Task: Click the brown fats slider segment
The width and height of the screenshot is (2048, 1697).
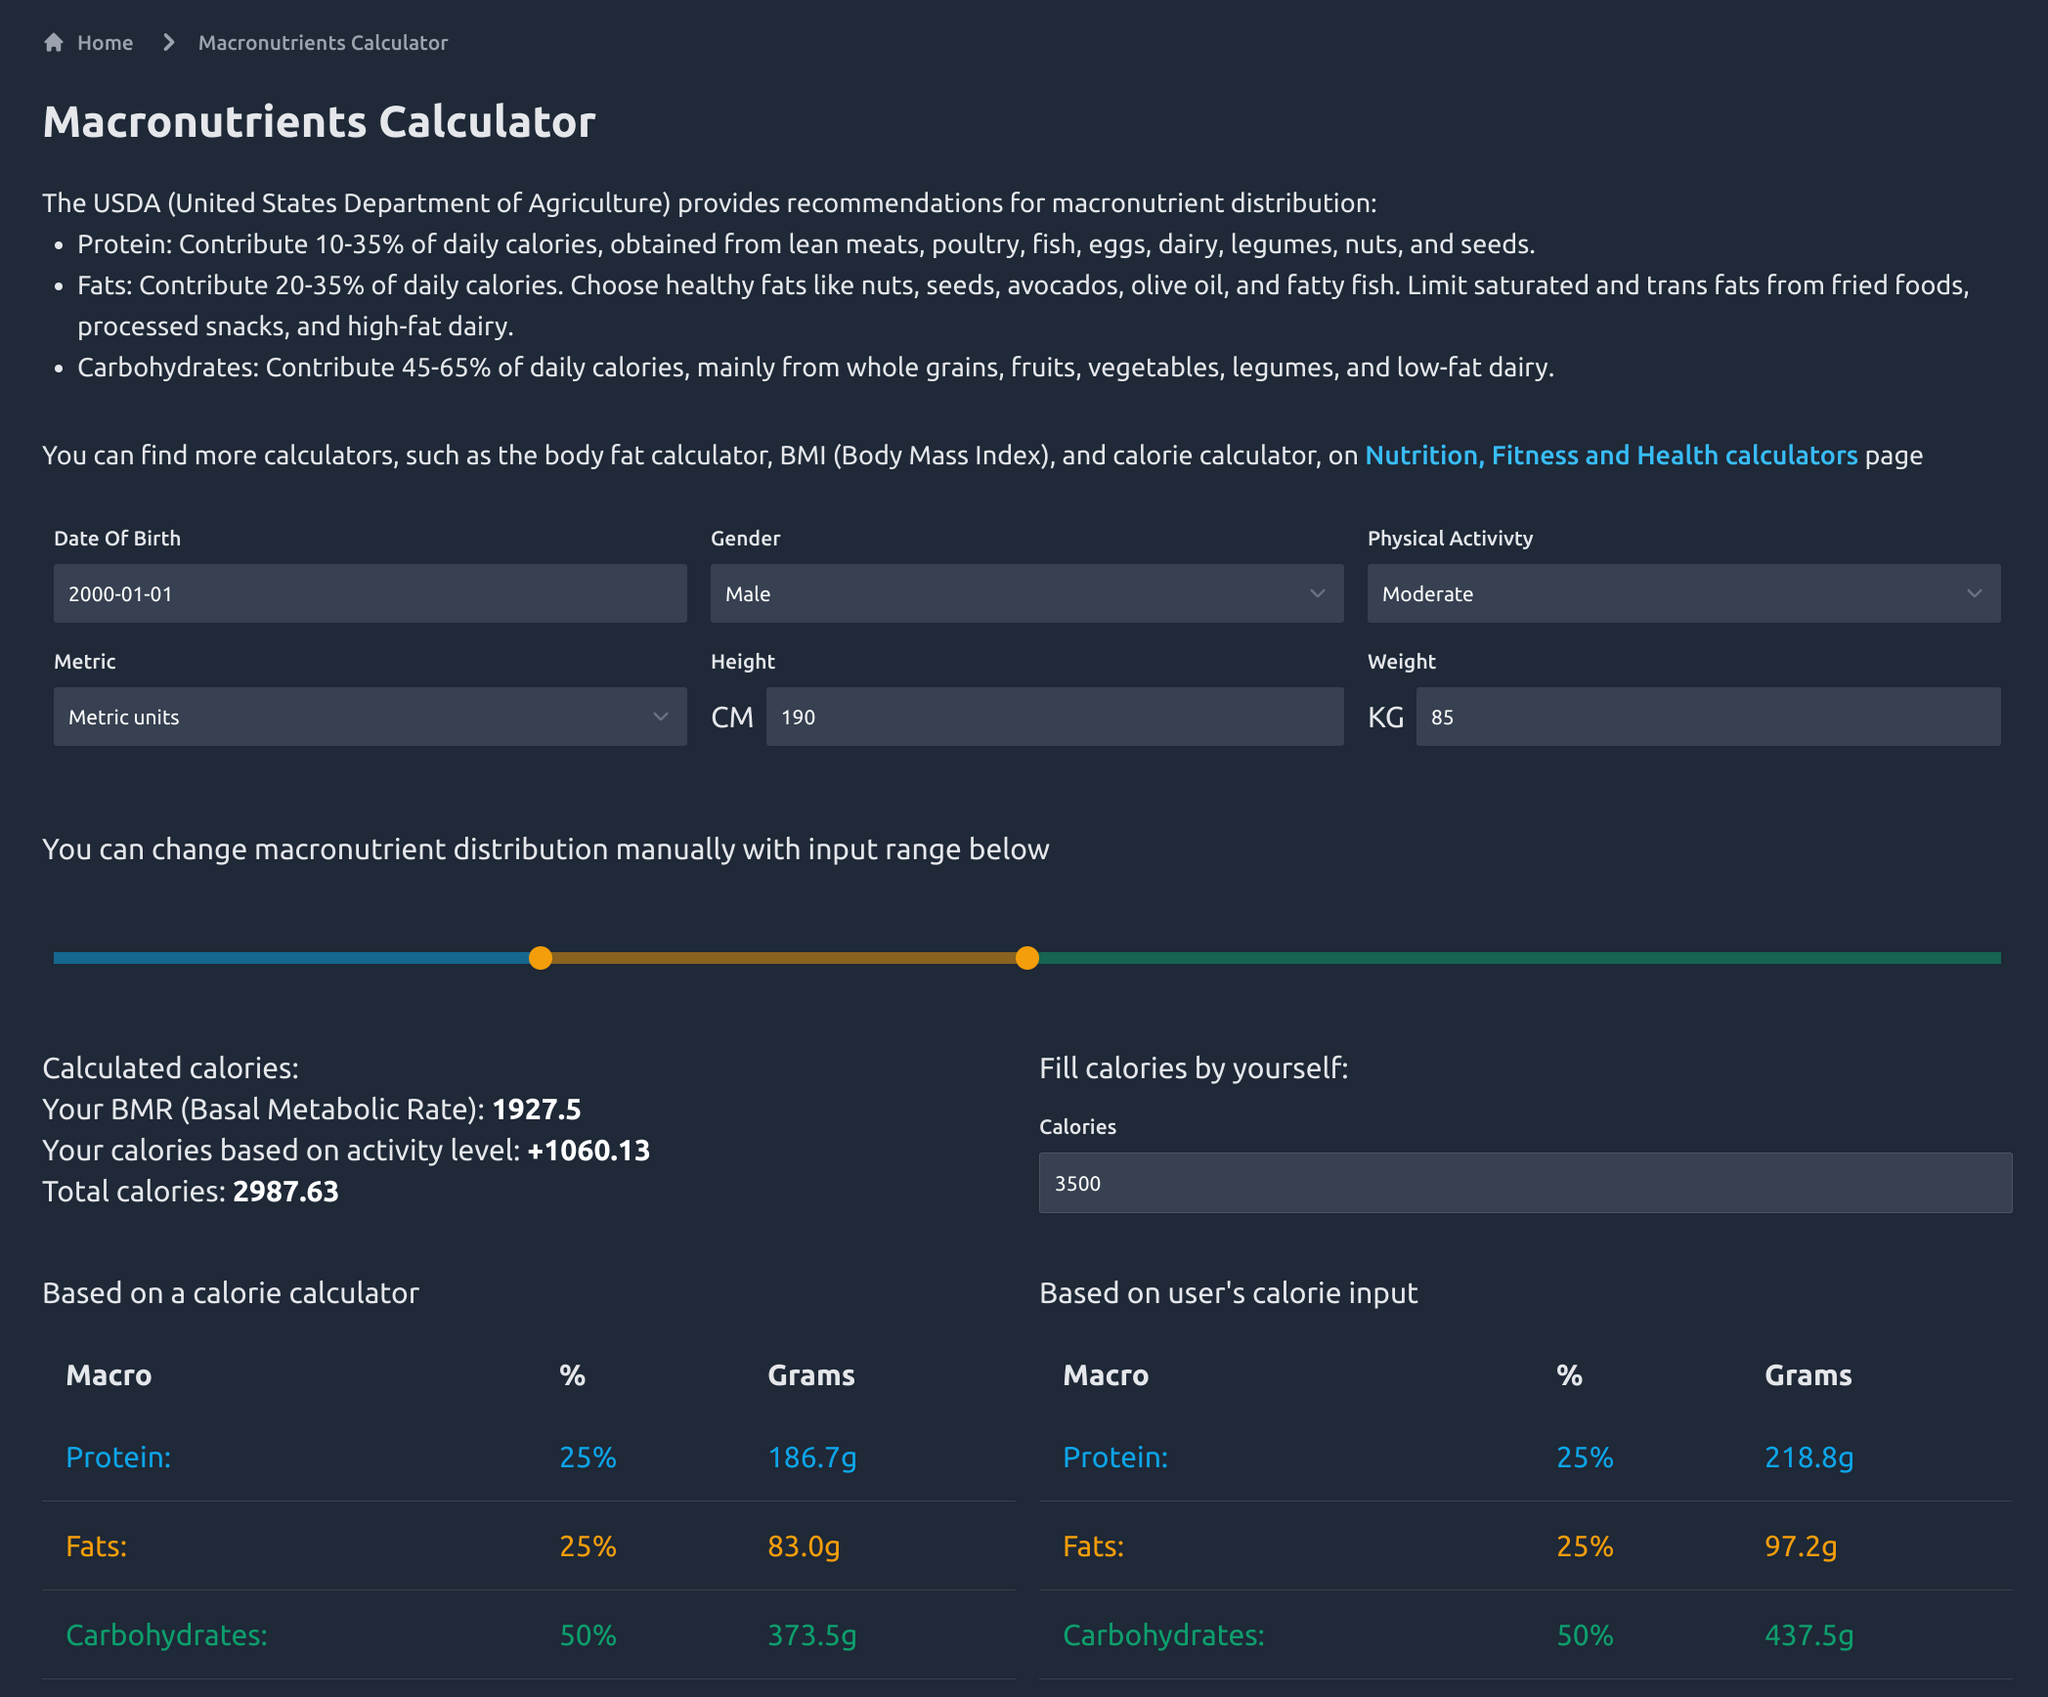Action: 783,958
